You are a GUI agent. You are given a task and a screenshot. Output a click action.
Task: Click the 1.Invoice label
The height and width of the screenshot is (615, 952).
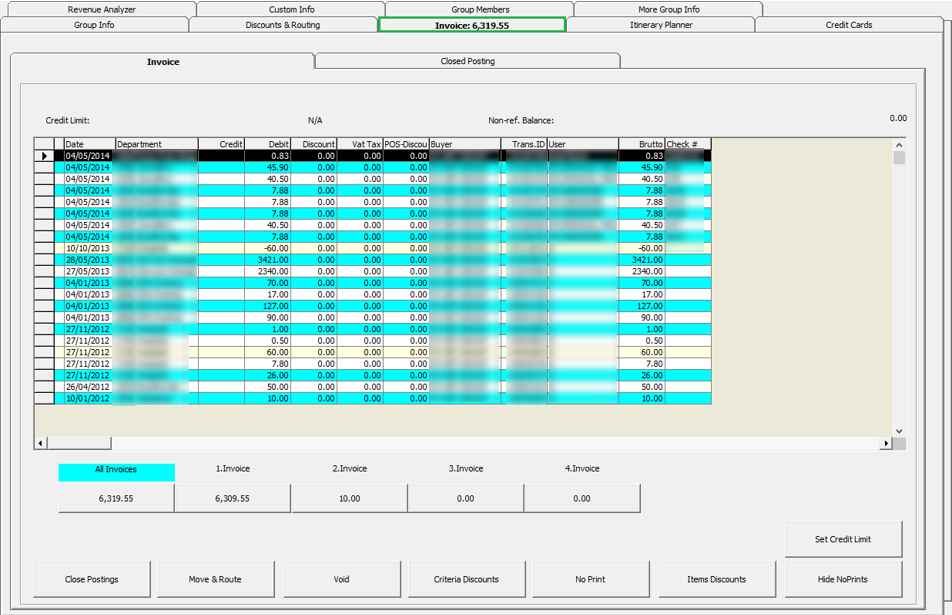(233, 469)
